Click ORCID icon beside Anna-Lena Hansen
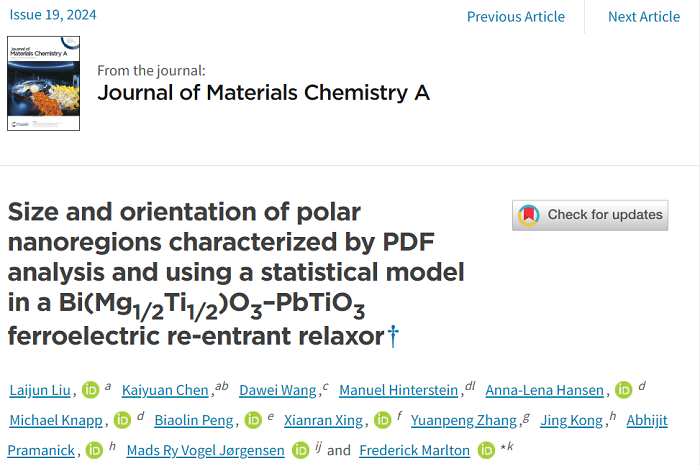The image size is (700, 466). point(623,390)
